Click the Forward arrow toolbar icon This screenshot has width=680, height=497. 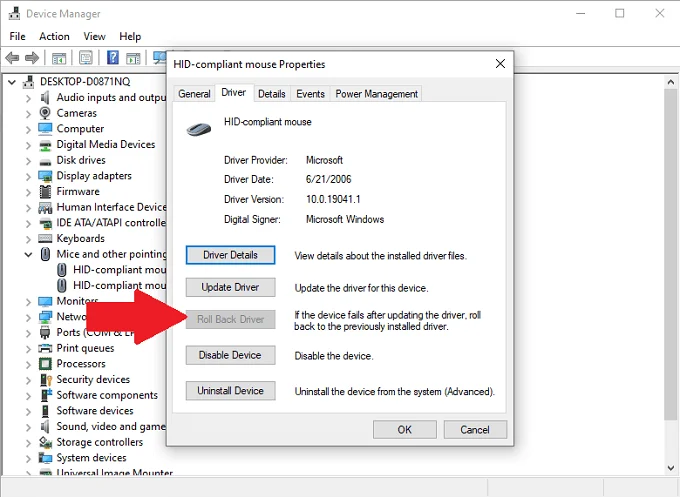(x=32, y=57)
